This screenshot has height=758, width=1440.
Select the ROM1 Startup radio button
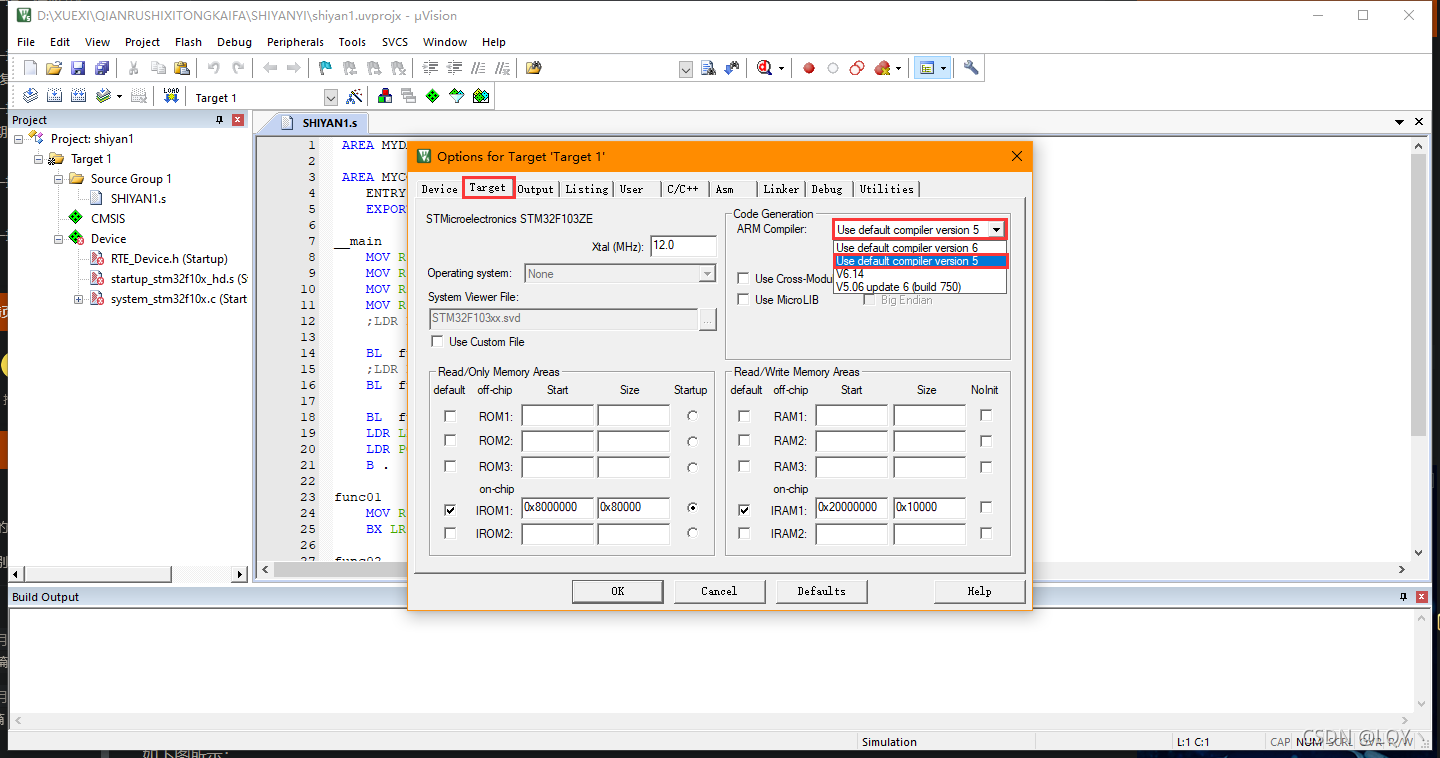(692, 415)
